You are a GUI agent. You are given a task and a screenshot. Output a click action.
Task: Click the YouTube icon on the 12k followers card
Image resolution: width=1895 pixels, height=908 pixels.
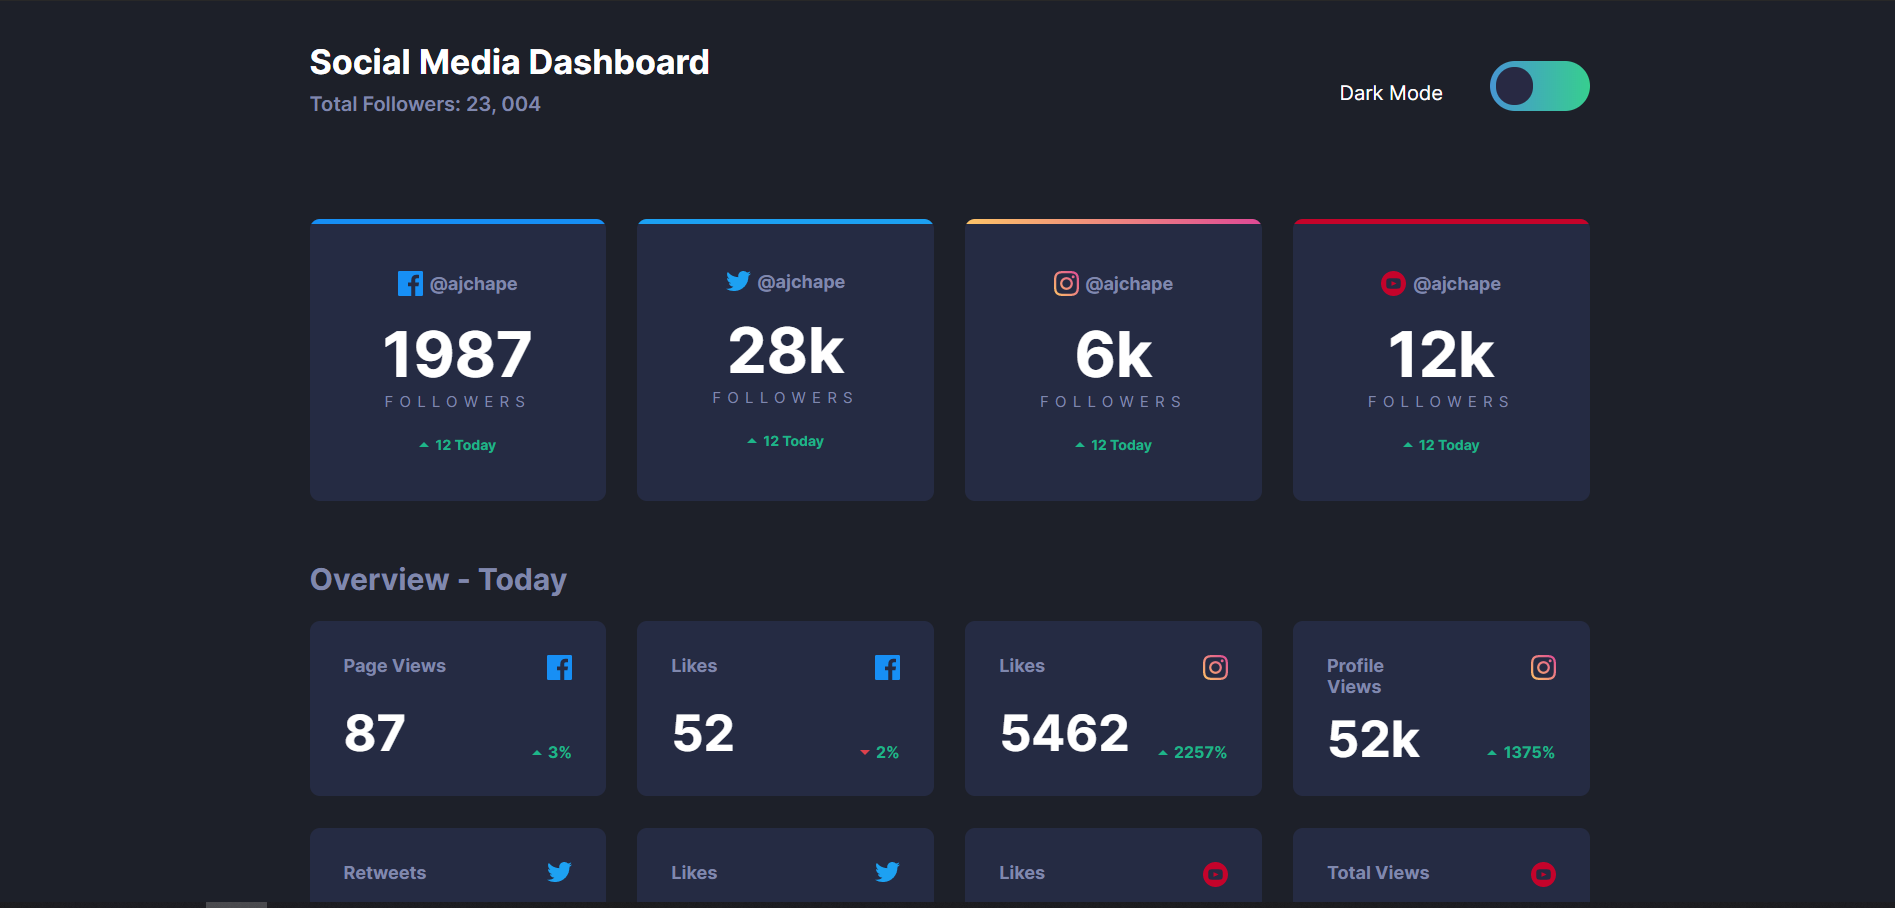coord(1393,283)
